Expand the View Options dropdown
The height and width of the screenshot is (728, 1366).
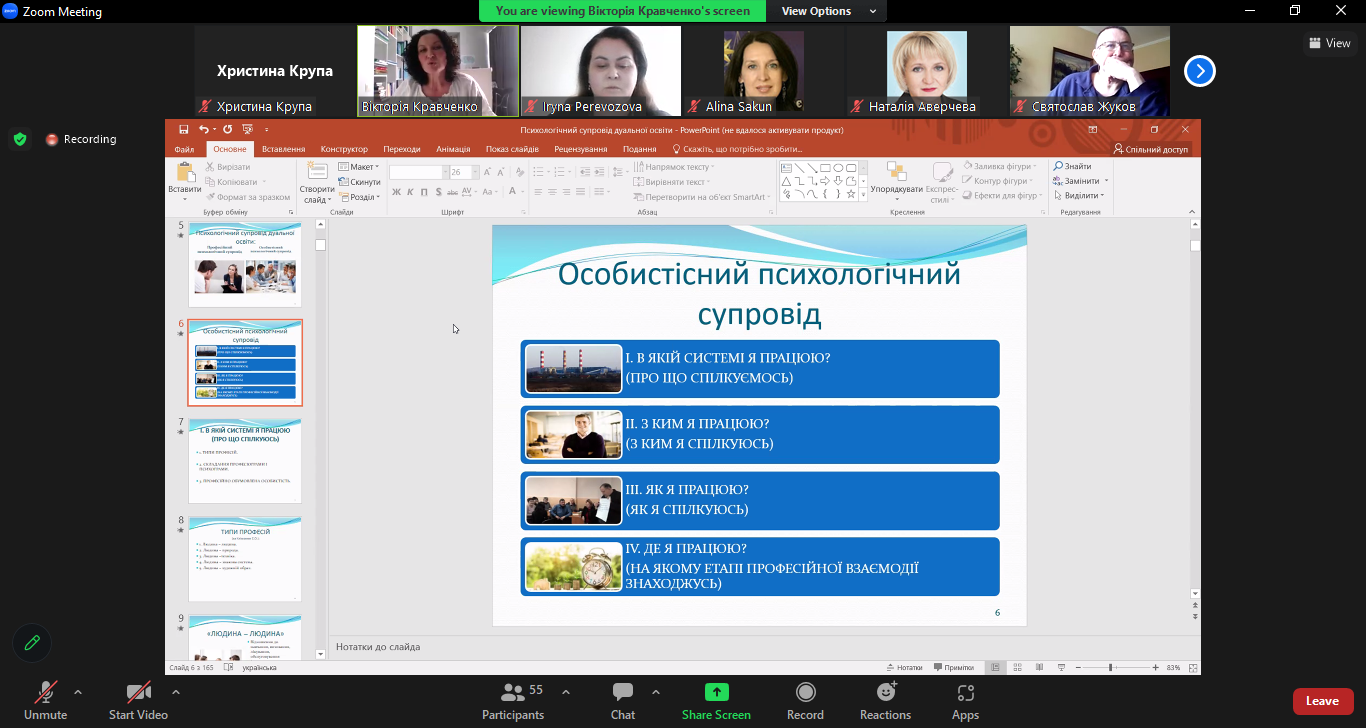click(x=828, y=11)
